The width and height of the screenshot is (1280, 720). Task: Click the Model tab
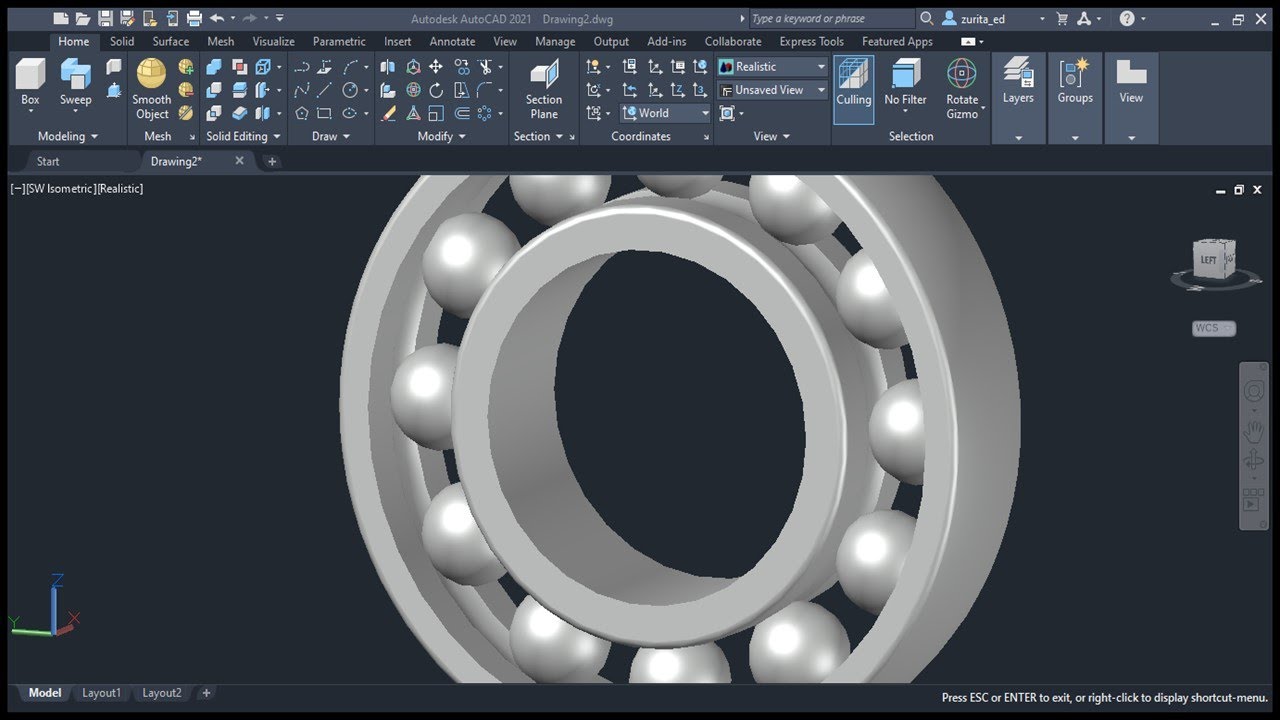[45, 693]
